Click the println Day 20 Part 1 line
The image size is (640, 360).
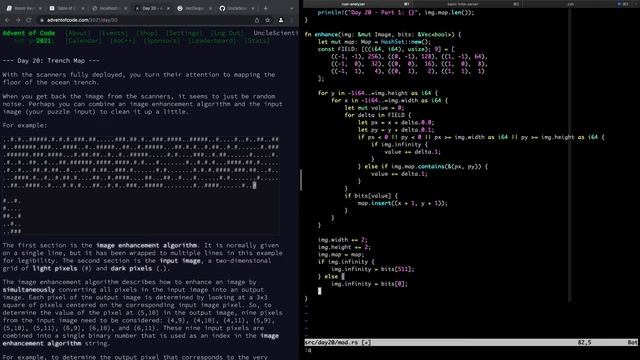click(x=396, y=13)
